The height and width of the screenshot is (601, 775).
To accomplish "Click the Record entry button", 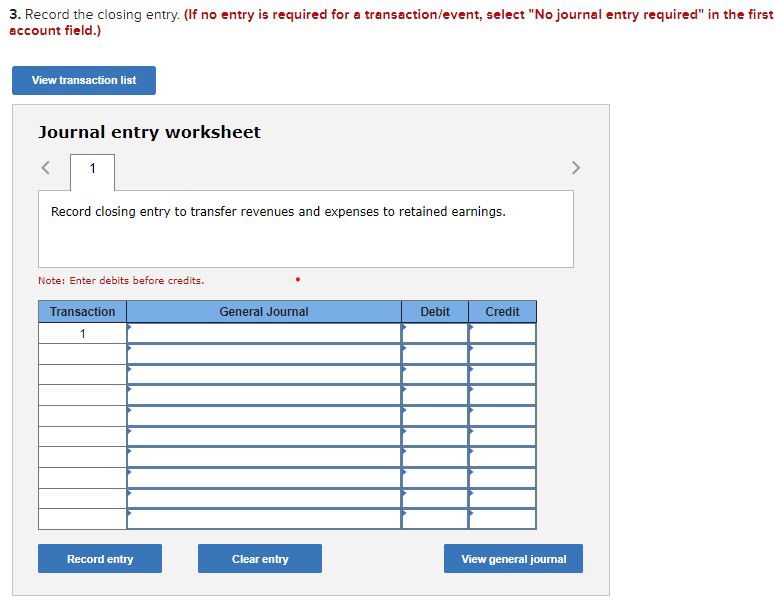I will click(x=100, y=558).
